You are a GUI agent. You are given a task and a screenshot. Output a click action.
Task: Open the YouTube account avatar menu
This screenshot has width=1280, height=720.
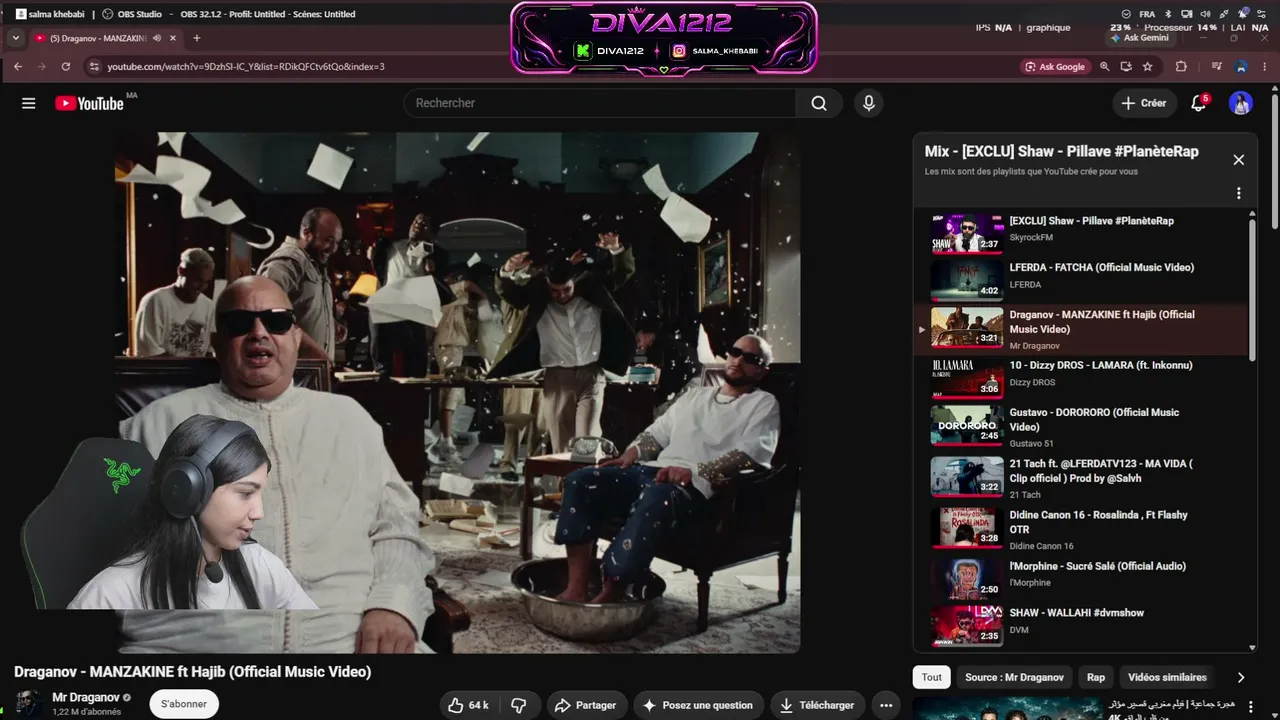1241,103
